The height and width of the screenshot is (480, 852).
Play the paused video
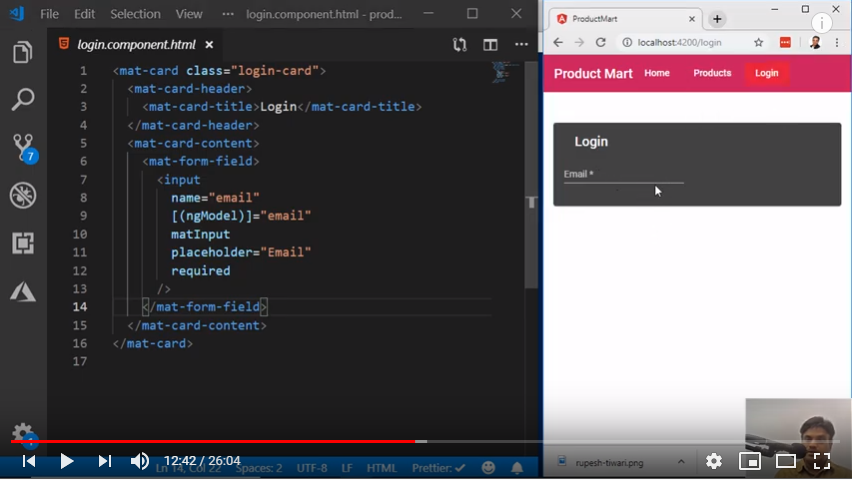(x=67, y=461)
